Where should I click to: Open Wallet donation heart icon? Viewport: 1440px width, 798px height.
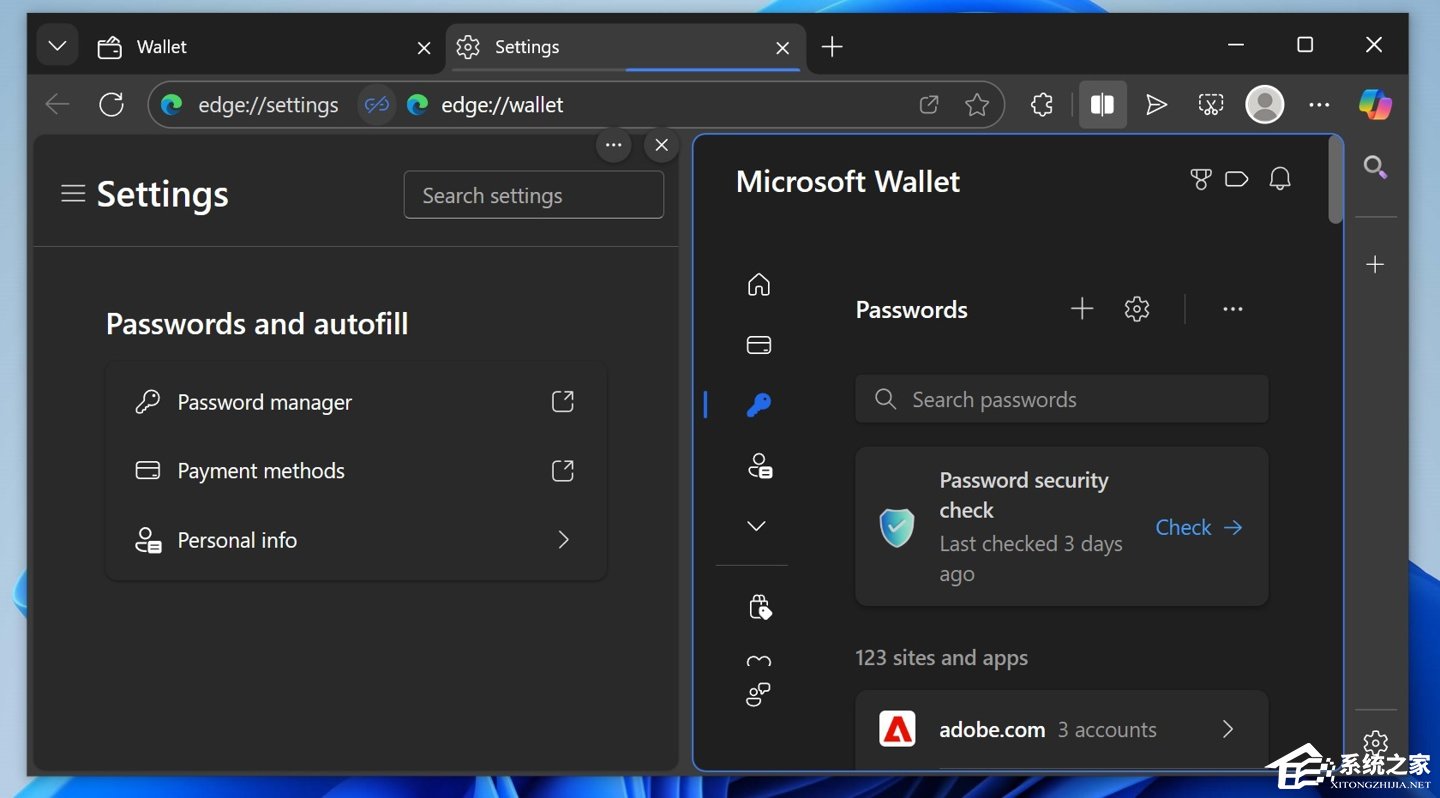coord(759,662)
